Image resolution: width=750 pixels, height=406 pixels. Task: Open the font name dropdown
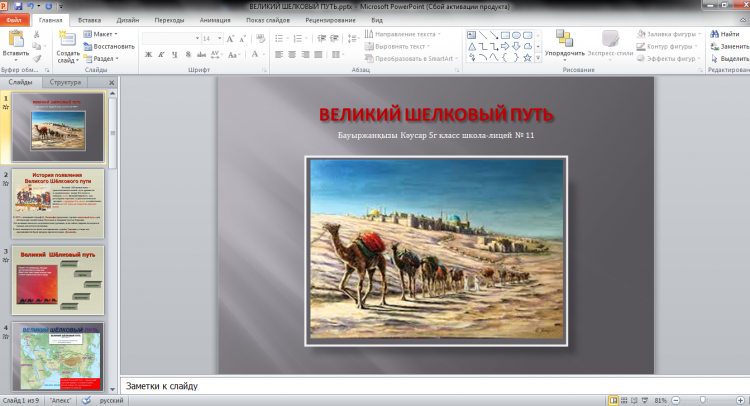197,38
